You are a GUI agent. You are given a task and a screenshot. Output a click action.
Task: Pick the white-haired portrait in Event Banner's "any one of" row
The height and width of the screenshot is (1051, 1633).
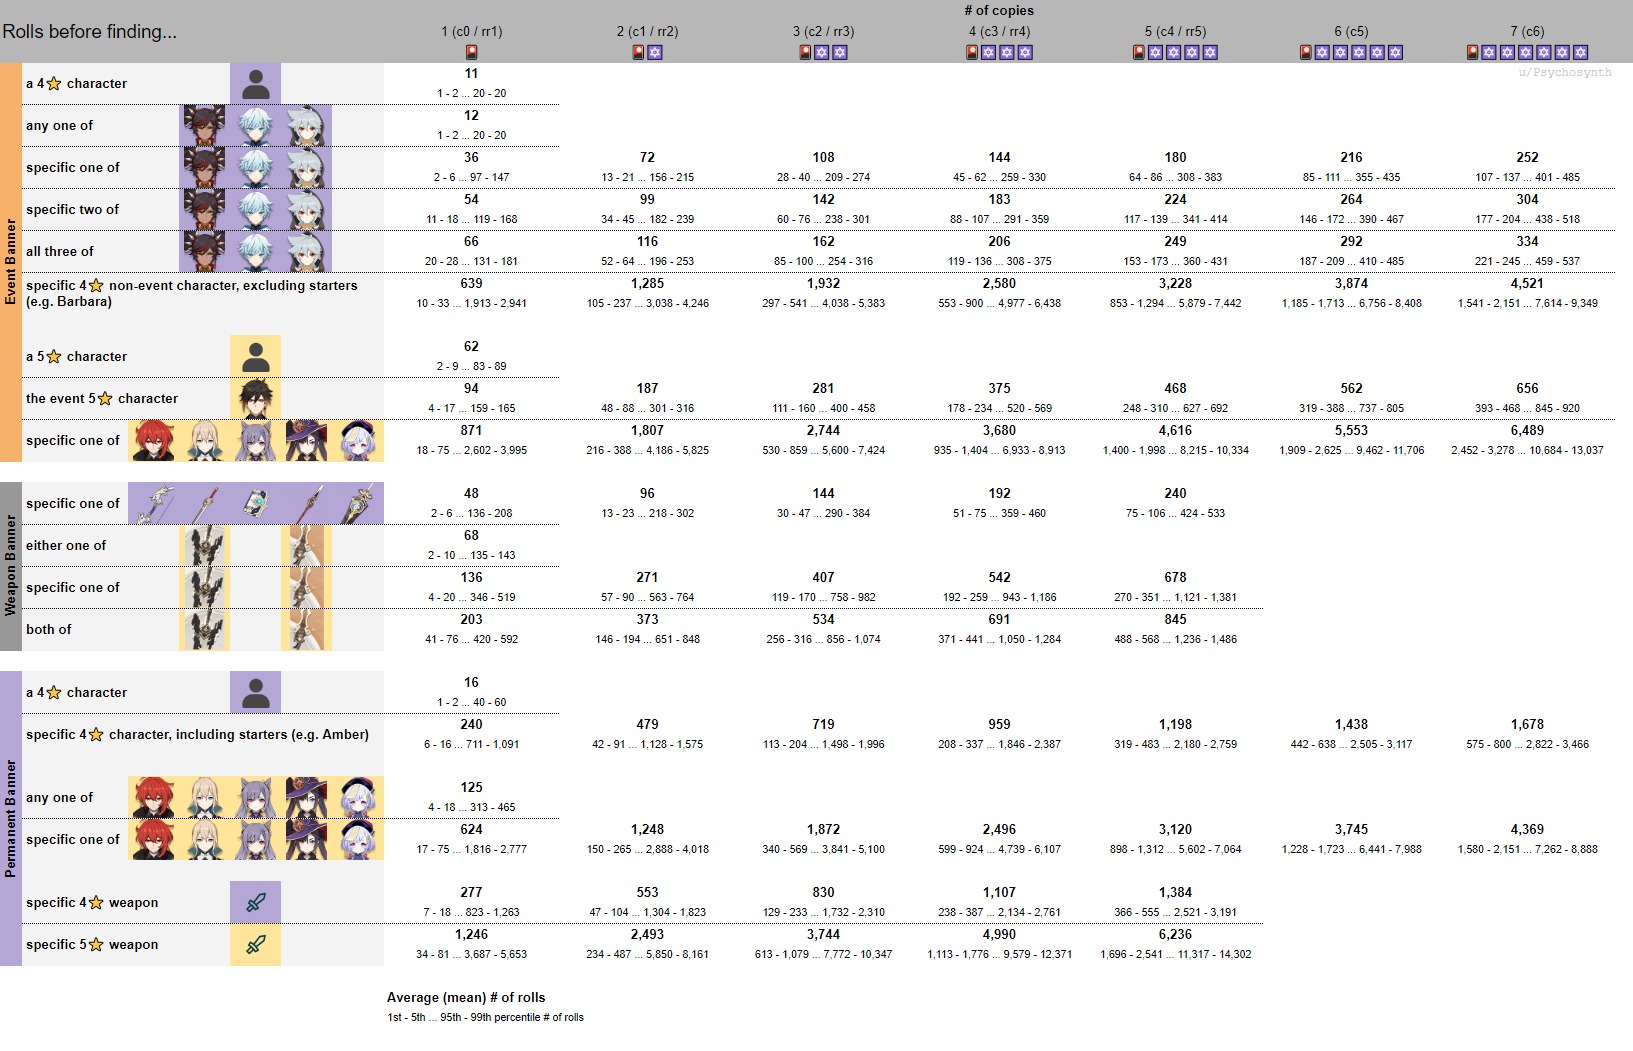point(306,125)
